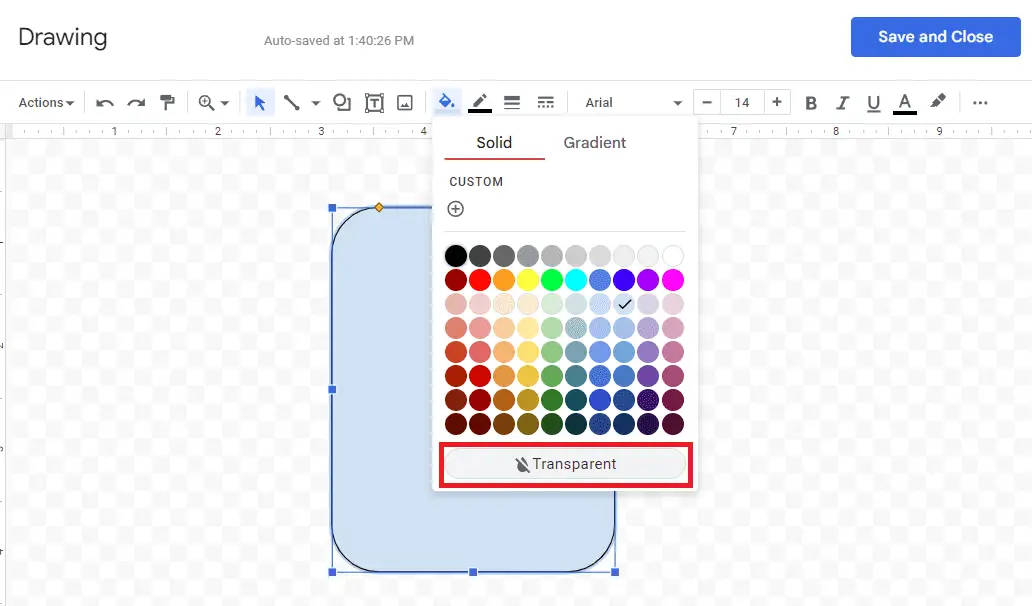
Task: Click the Border weight icon
Action: point(512,103)
